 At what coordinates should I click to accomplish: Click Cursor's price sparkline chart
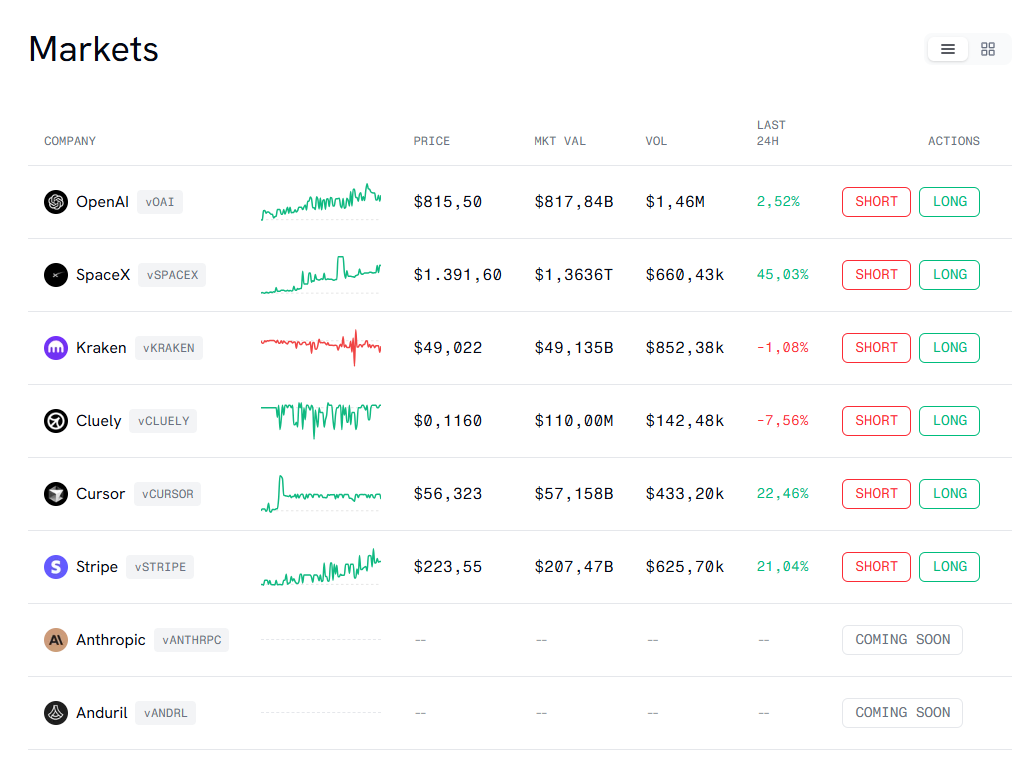tap(320, 493)
